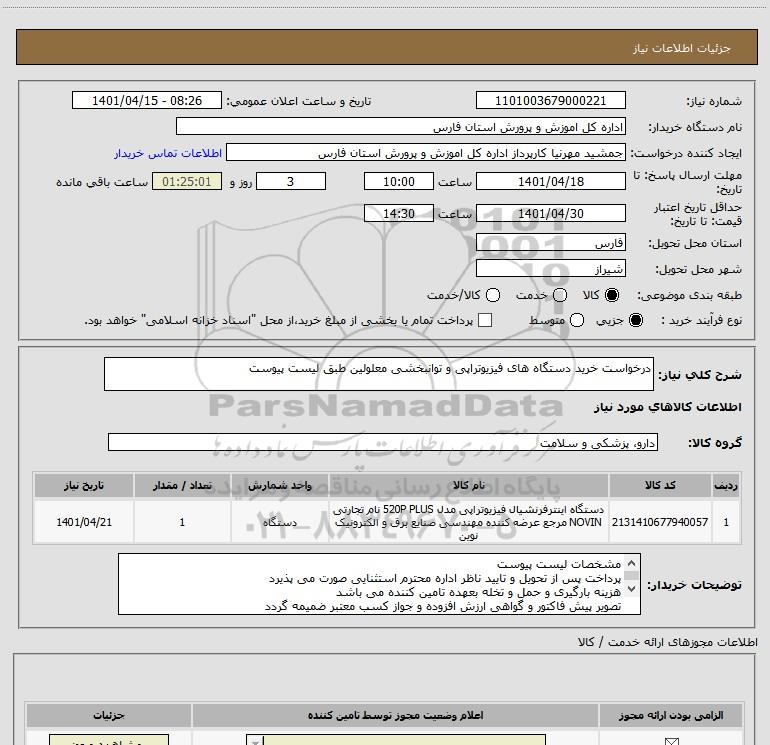
Task: Click the item code 213141067794​0057 cell
Action: click(x=660, y=522)
